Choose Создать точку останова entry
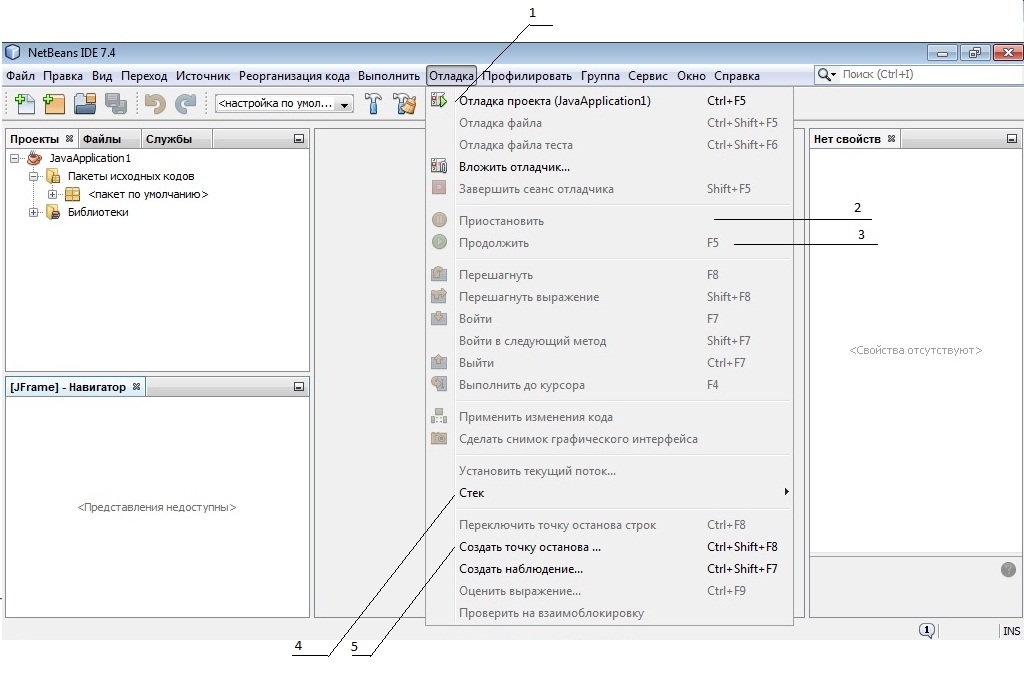This screenshot has height=684, width=1024. point(609,547)
